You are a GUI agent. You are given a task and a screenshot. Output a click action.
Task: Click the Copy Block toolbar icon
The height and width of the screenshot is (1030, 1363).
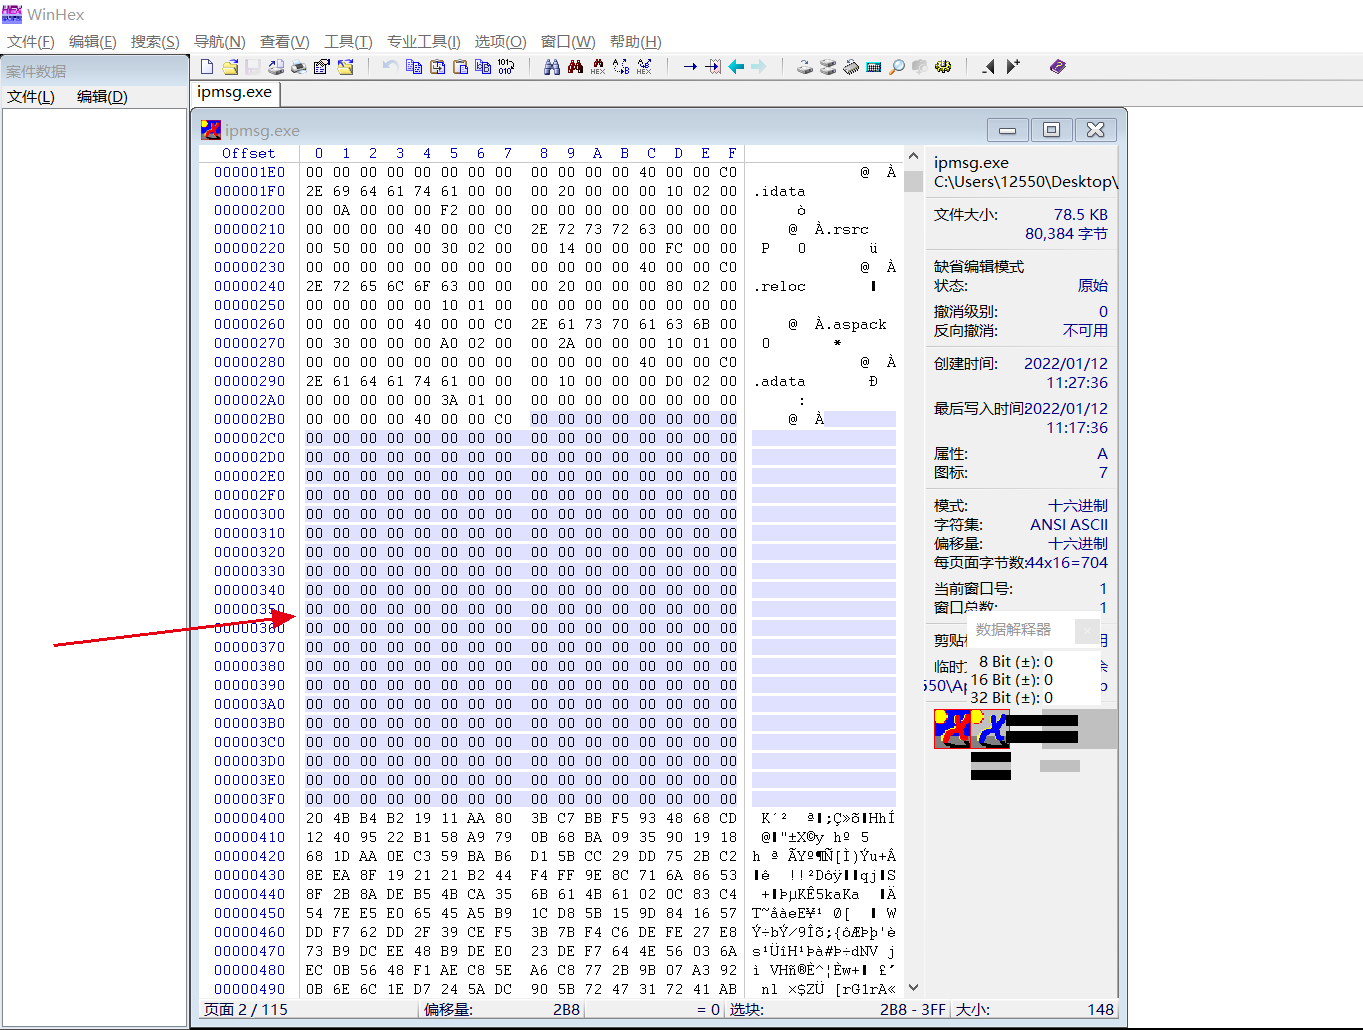coord(413,67)
